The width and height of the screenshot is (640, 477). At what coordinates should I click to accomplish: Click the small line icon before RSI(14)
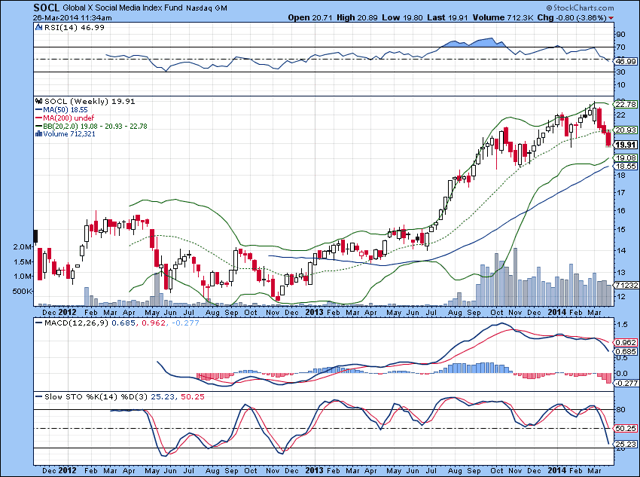pyautogui.click(x=39, y=27)
